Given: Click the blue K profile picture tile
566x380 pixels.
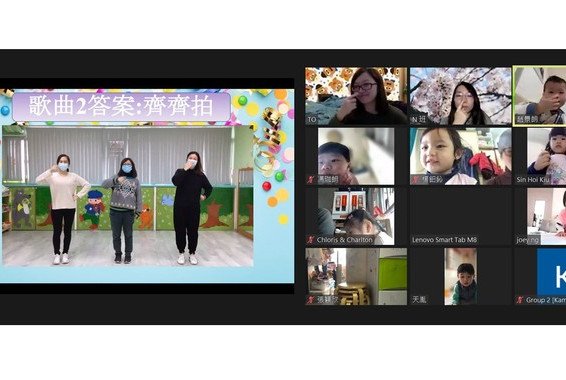Looking at the screenshot, I should click(552, 272).
